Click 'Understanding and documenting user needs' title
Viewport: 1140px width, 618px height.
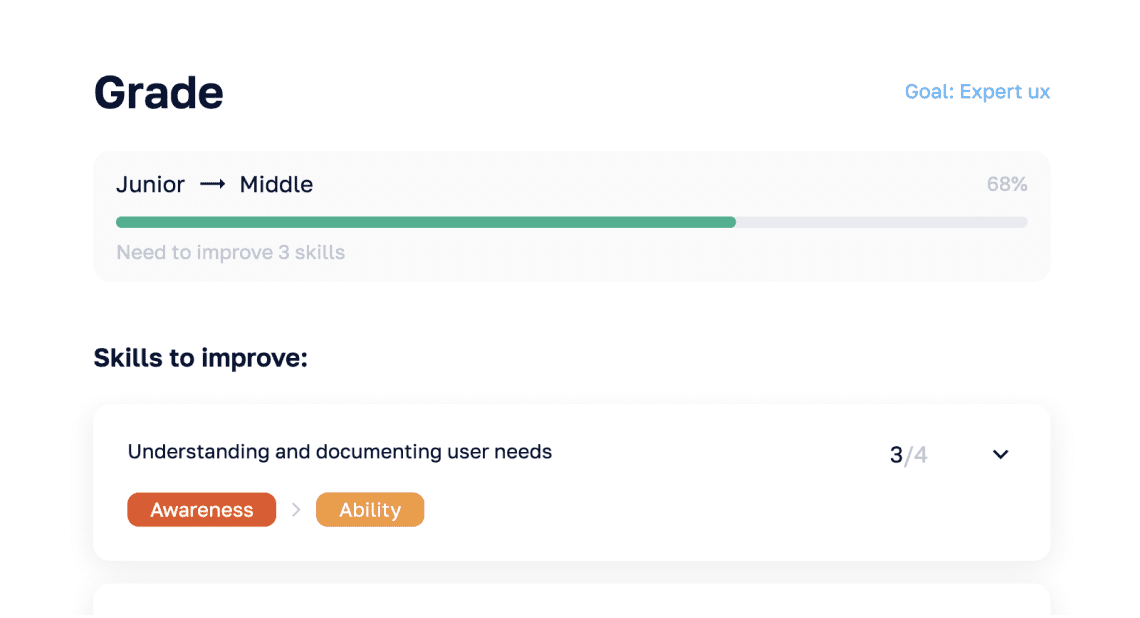(340, 452)
